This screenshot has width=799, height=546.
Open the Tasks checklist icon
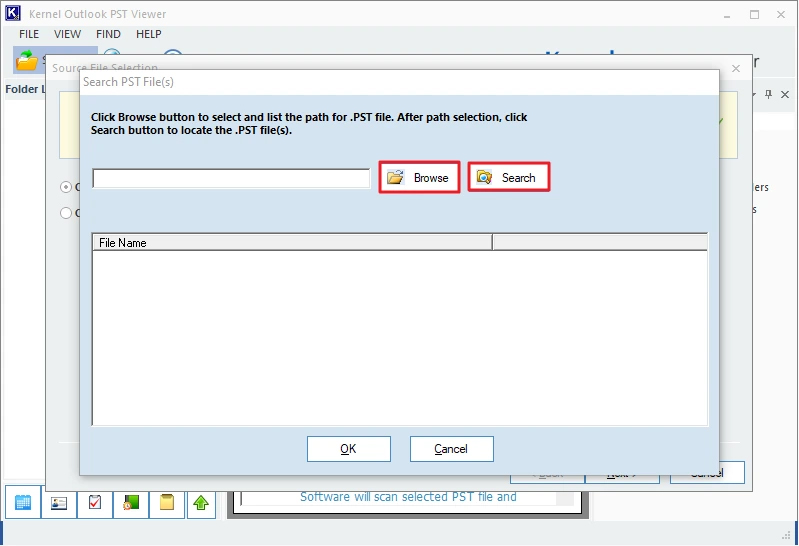(95, 503)
